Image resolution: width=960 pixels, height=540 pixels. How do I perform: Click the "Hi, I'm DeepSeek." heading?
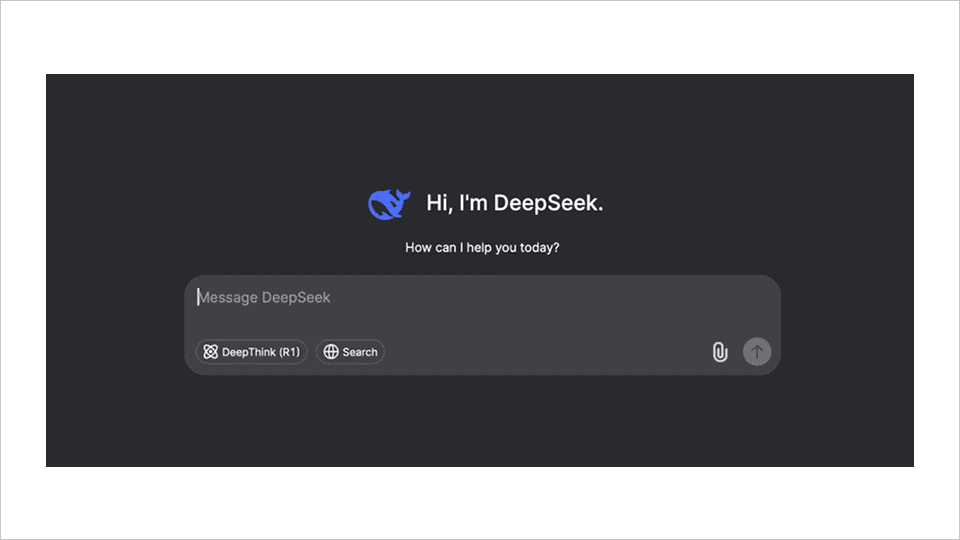[x=514, y=203]
